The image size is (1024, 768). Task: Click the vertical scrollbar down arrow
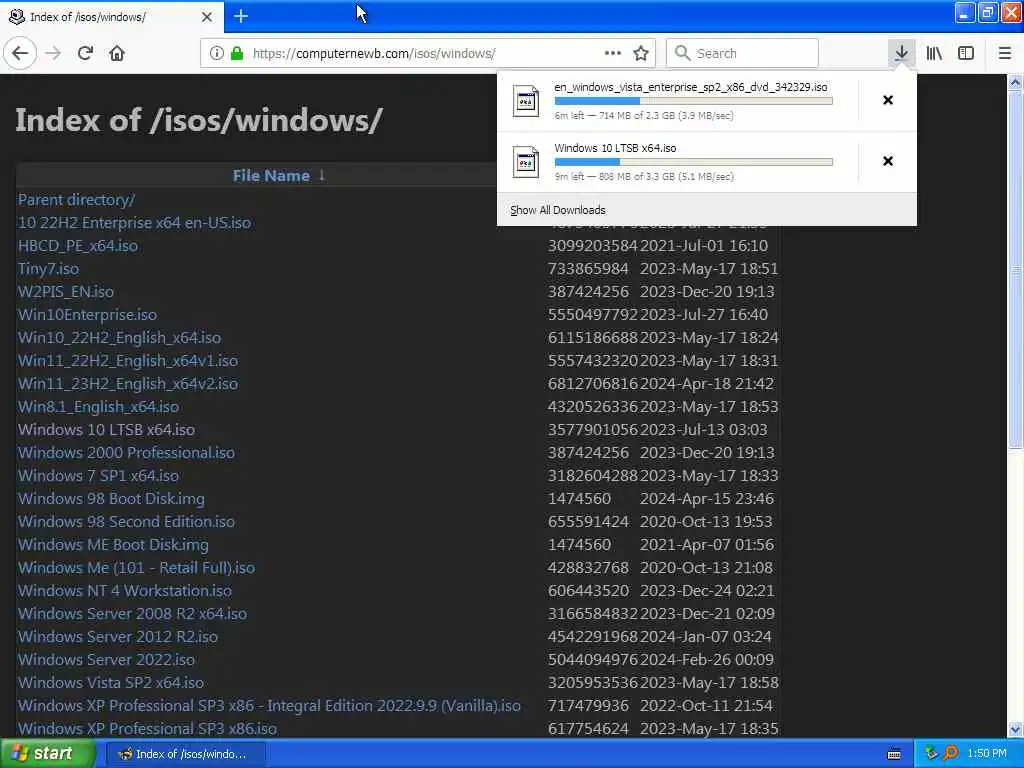[1015, 729]
